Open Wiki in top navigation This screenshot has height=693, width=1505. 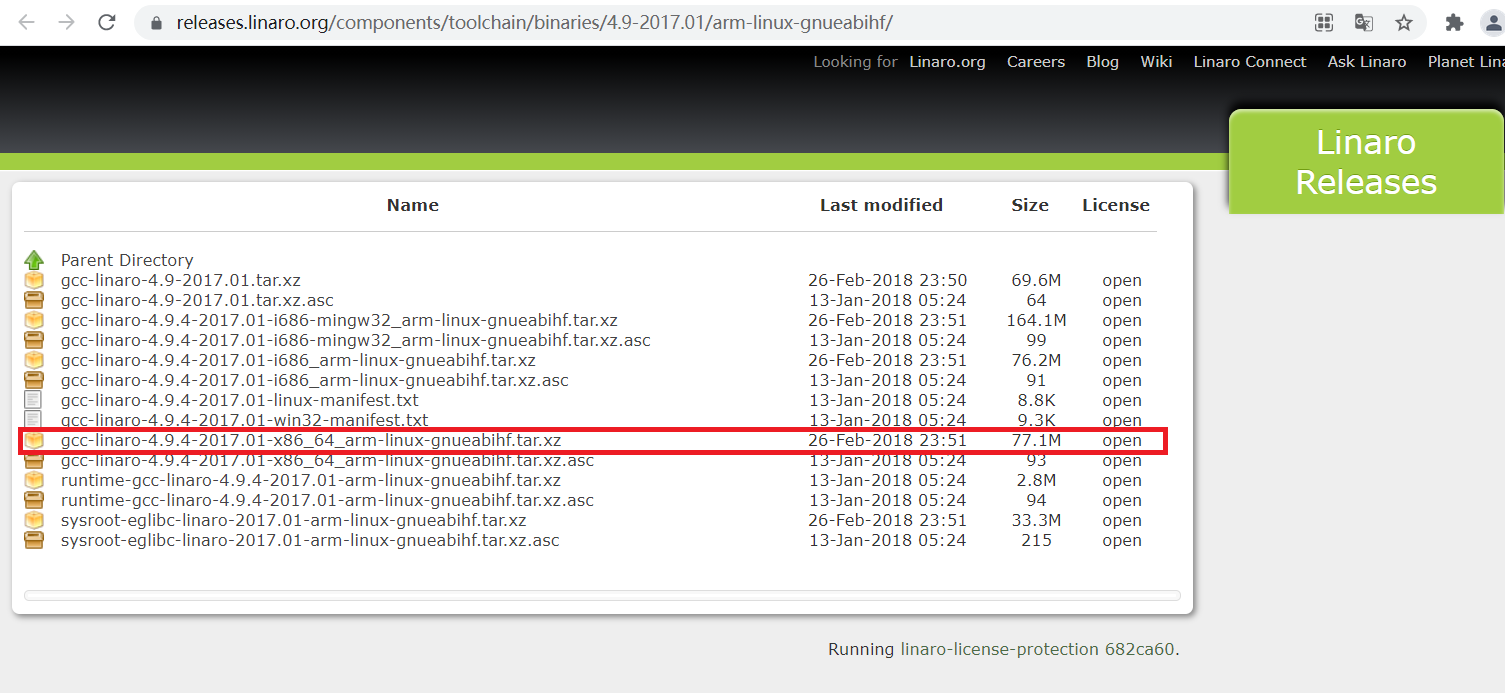click(x=1156, y=62)
